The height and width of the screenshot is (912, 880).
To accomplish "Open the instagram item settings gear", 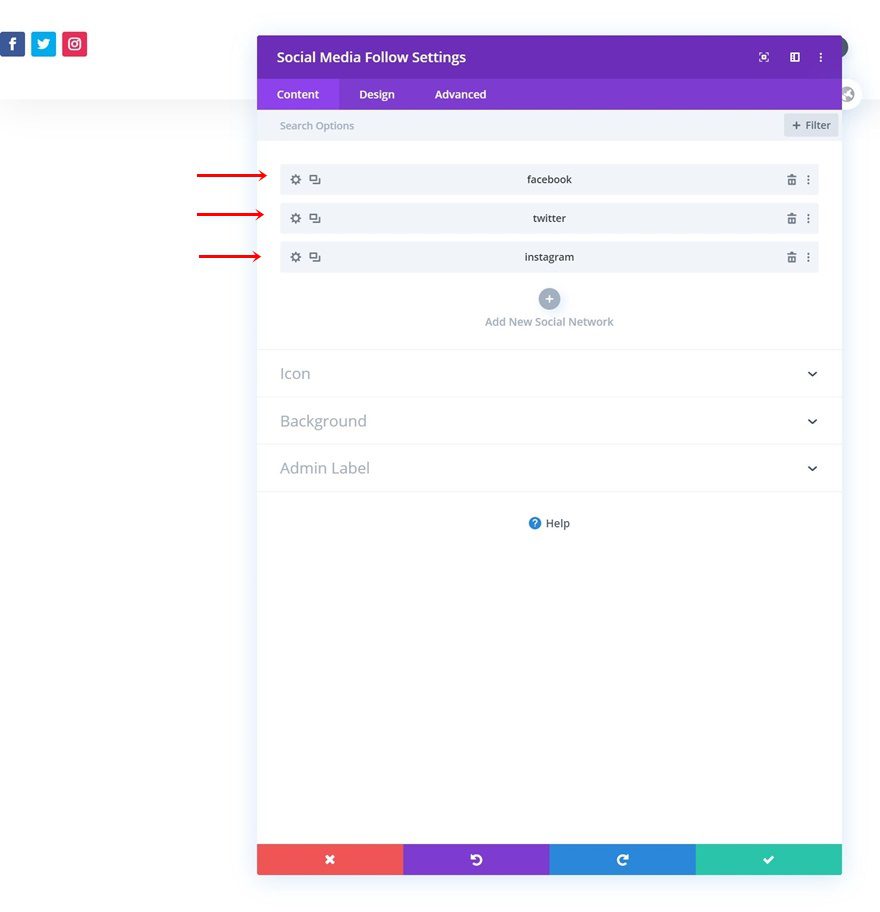I will coord(295,256).
